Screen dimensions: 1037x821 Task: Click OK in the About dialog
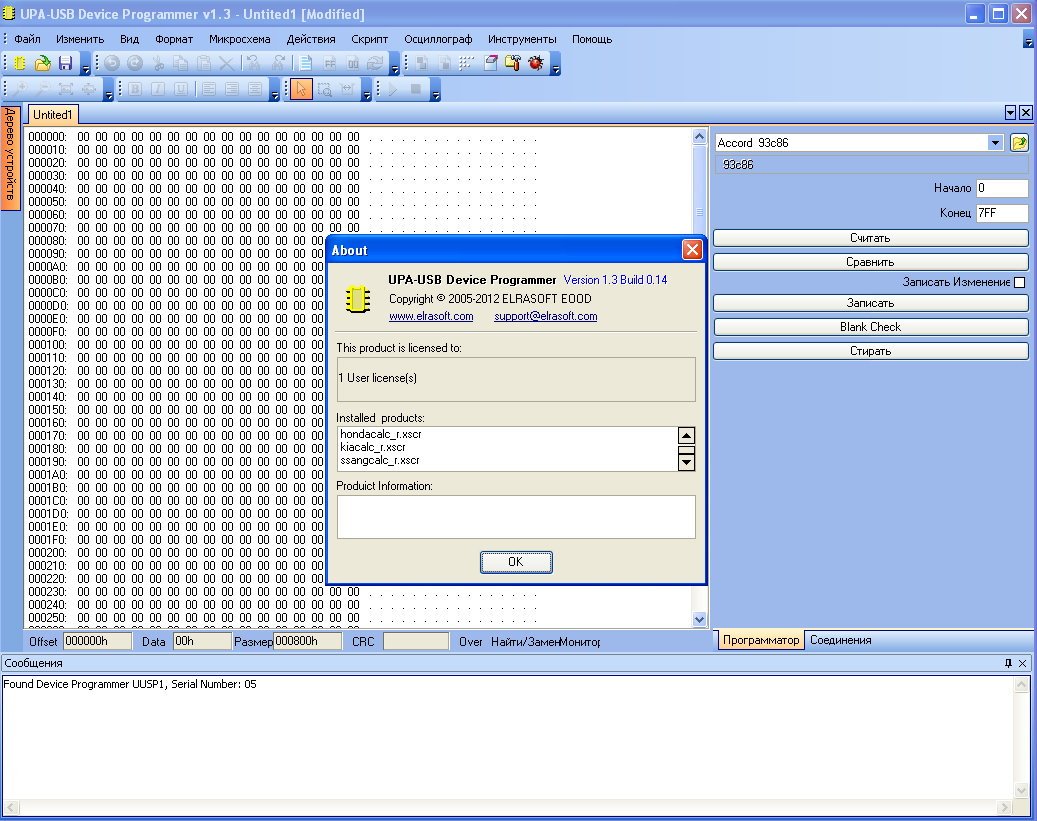click(x=516, y=562)
